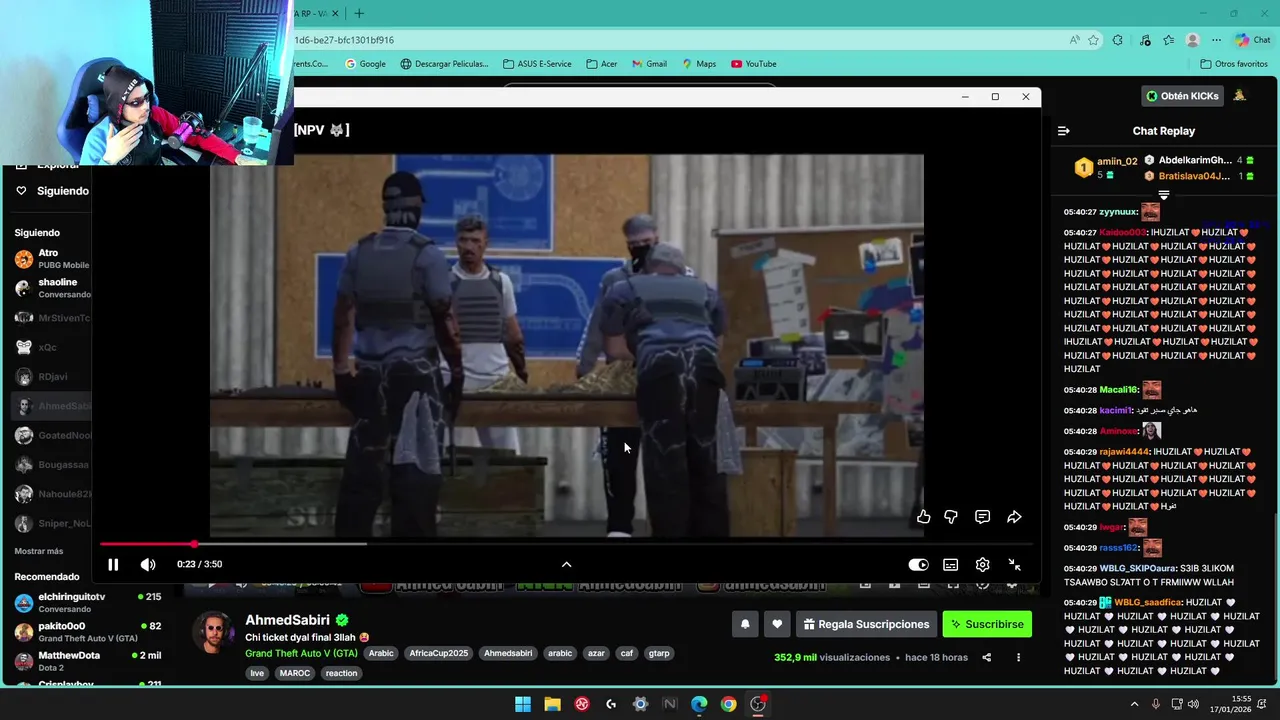The width and height of the screenshot is (1280, 720).
Task: Toggle follow heart on AhmedSabiri channel
Action: 777,624
